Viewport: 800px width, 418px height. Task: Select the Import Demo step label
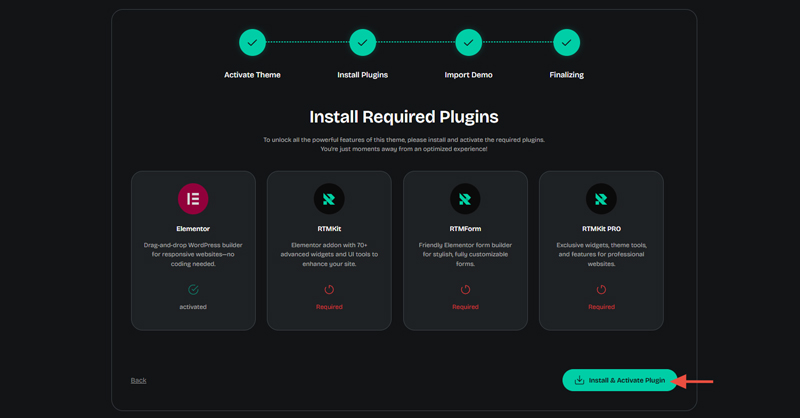[468, 75]
